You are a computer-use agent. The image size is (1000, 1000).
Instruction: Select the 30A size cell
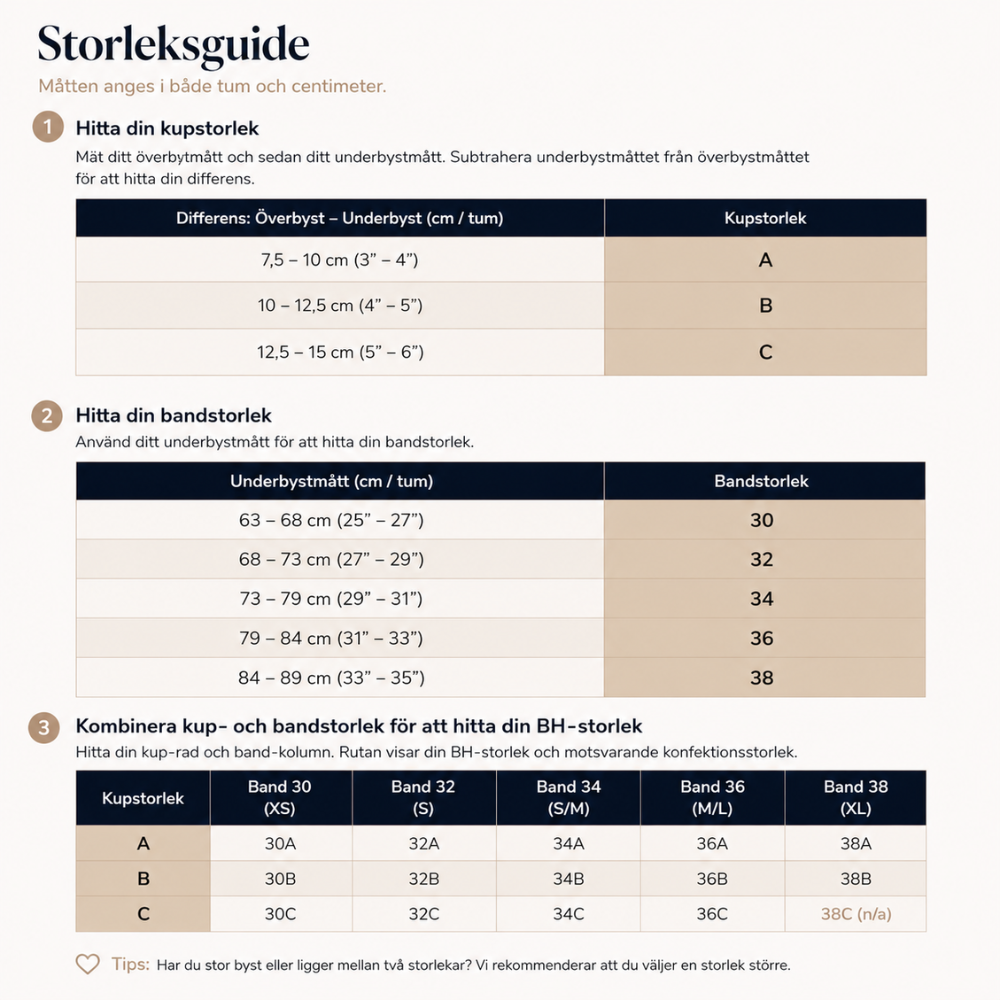point(281,843)
